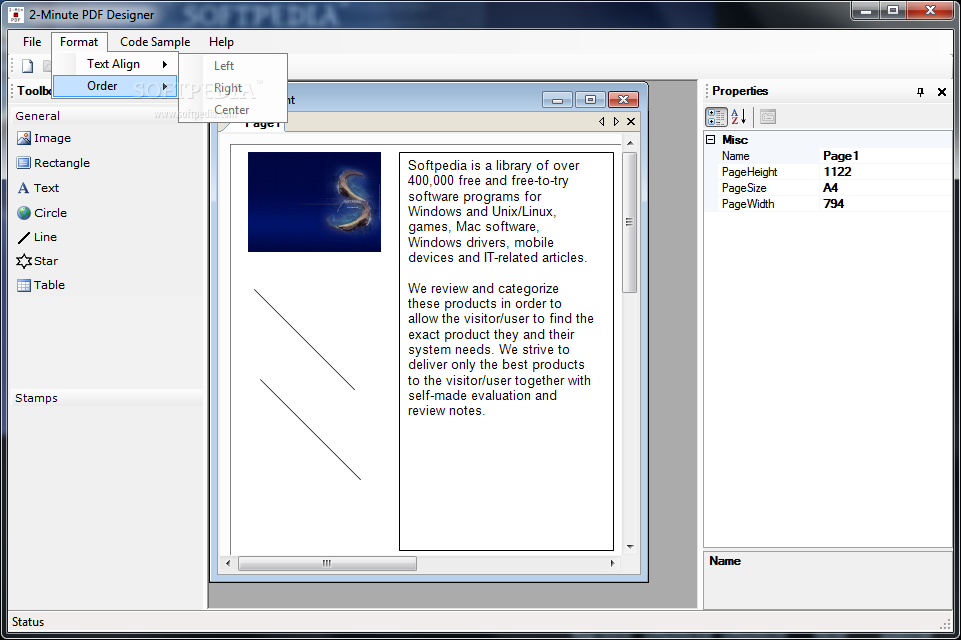Screen dimensions: 961x640
Task: Pick Center in Text Align submenu
Action: tap(231, 110)
